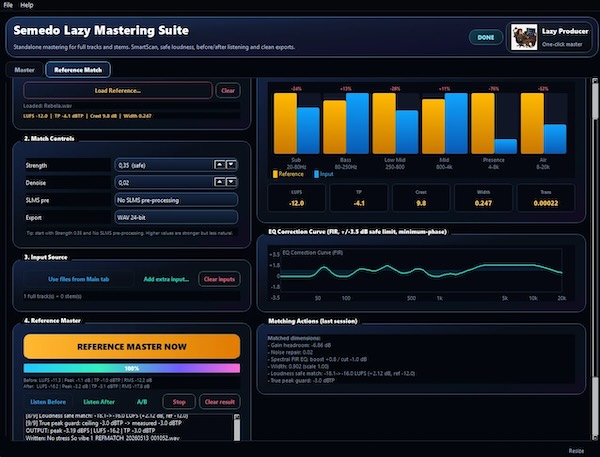Click the reference stats line showing 'LUFS -12.0'
The height and width of the screenshot is (457, 600).
coord(87,116)
